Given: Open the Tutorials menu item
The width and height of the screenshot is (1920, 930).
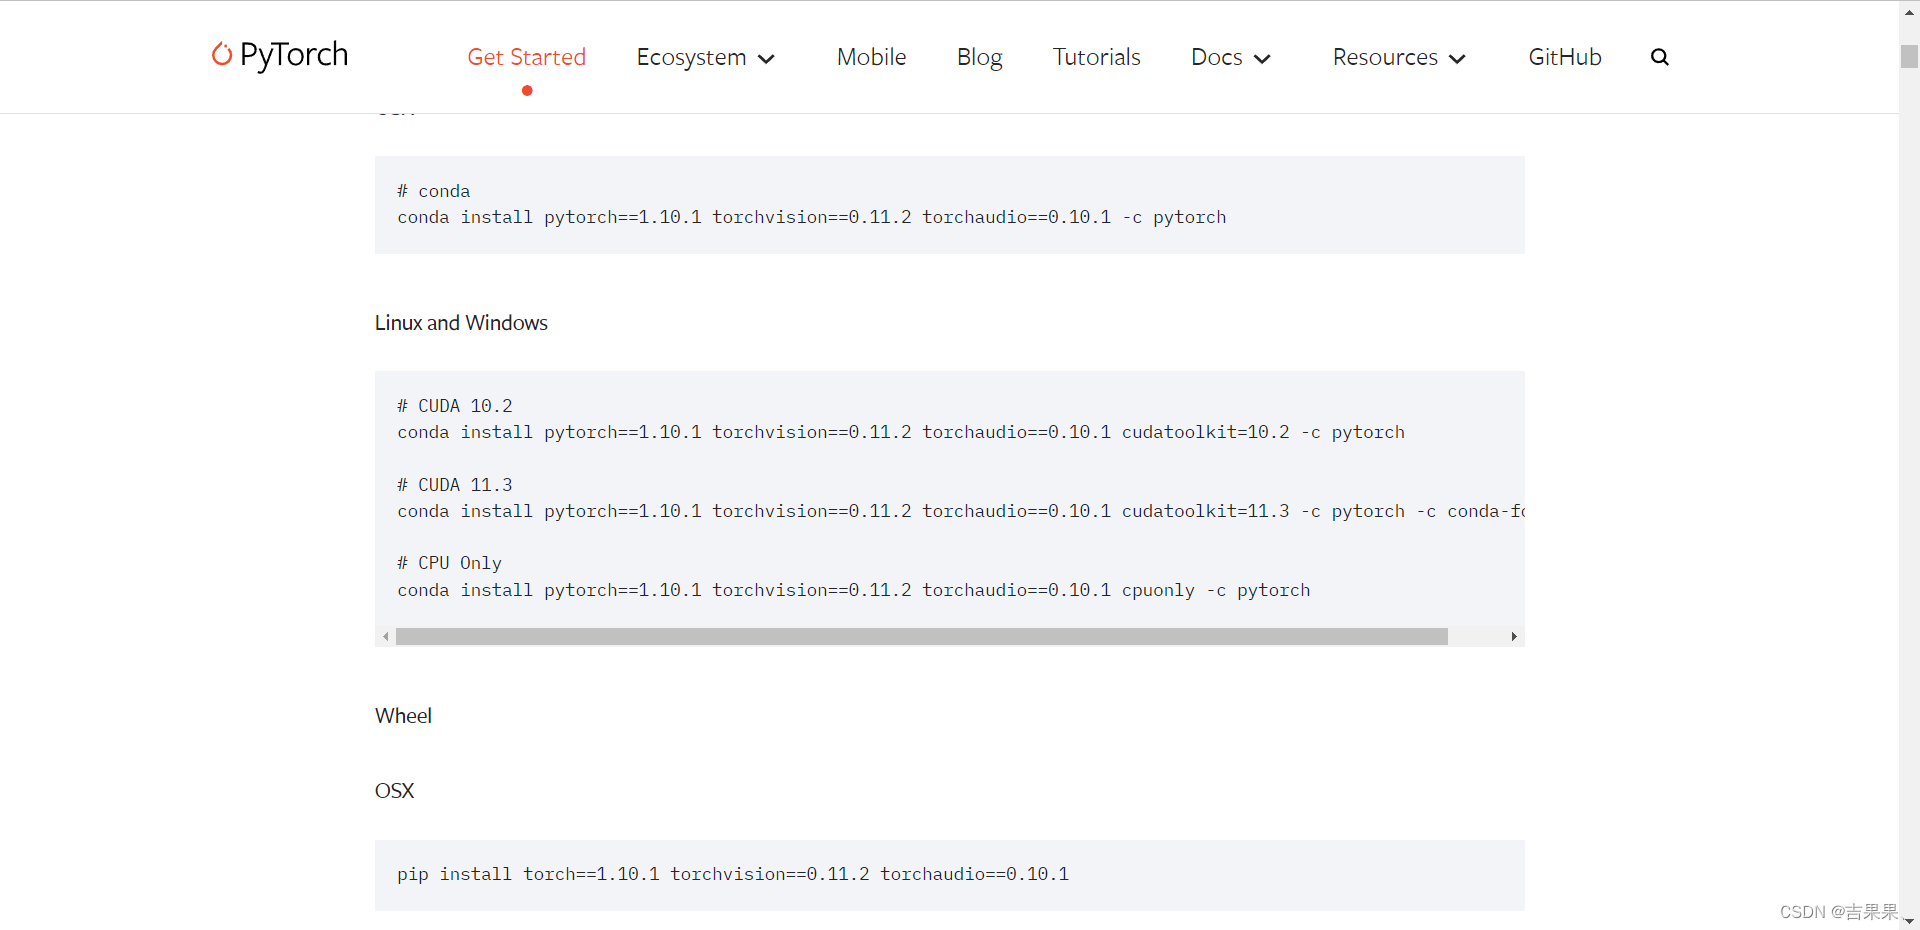Looking at the screenshot, I should (x=1096, y=57).
